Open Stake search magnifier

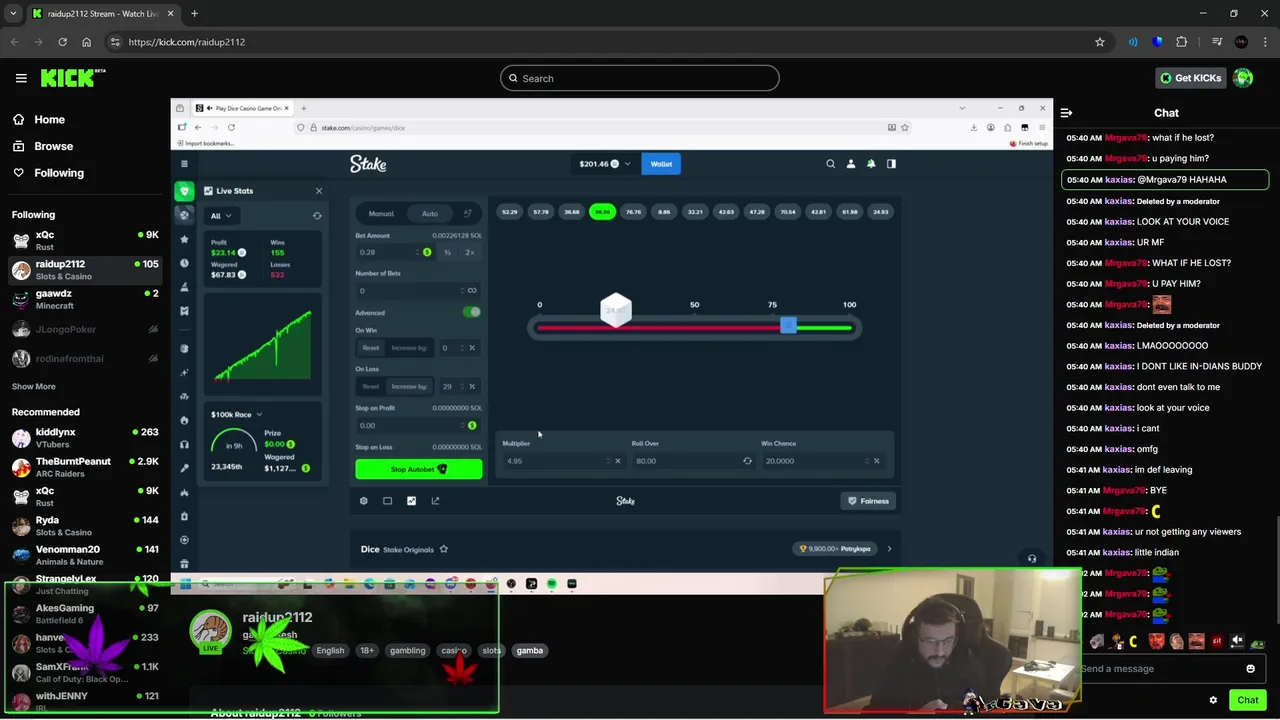click(x=830, y=164)
